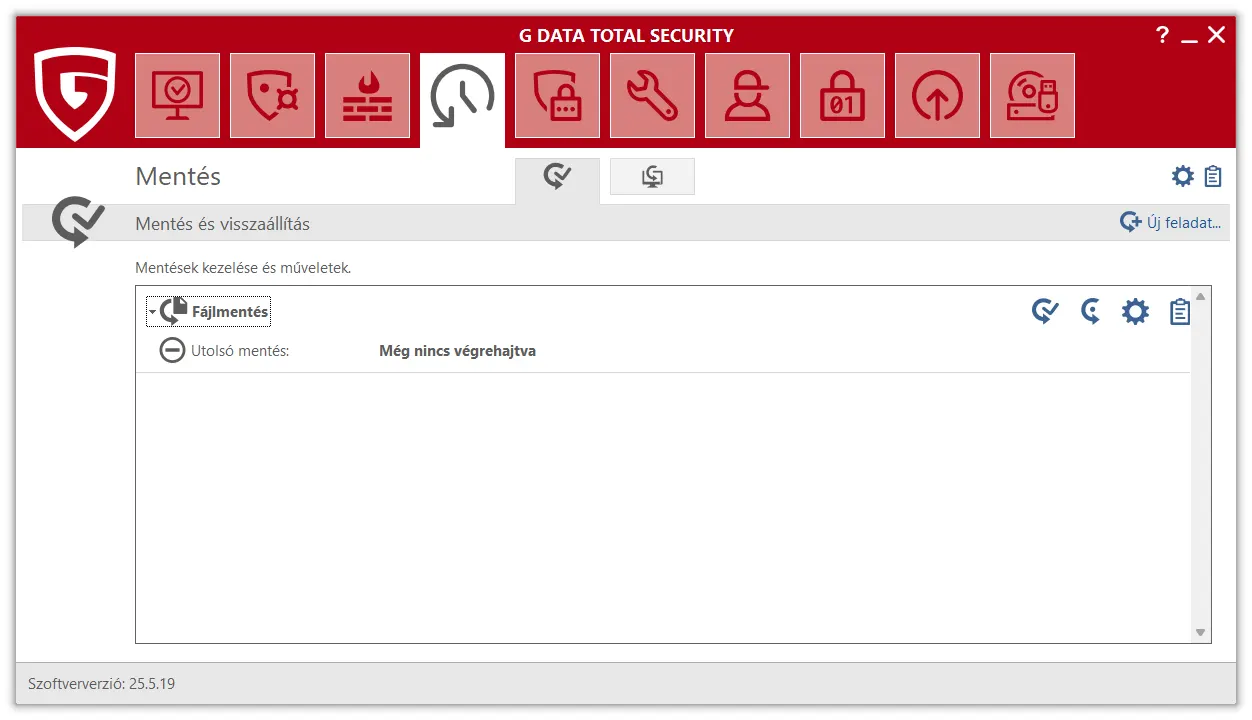Select the Backup clock module tab
The height and width of the screenshot is (720, 1252).
point(462,98)
